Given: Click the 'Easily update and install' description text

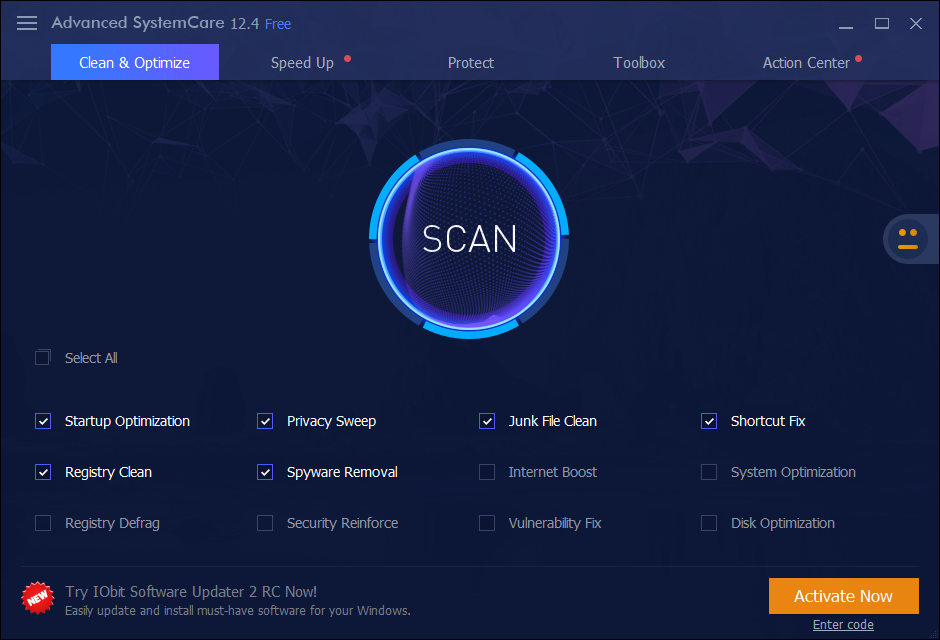Looking at the screenshot, I should [x=237, y=611].
